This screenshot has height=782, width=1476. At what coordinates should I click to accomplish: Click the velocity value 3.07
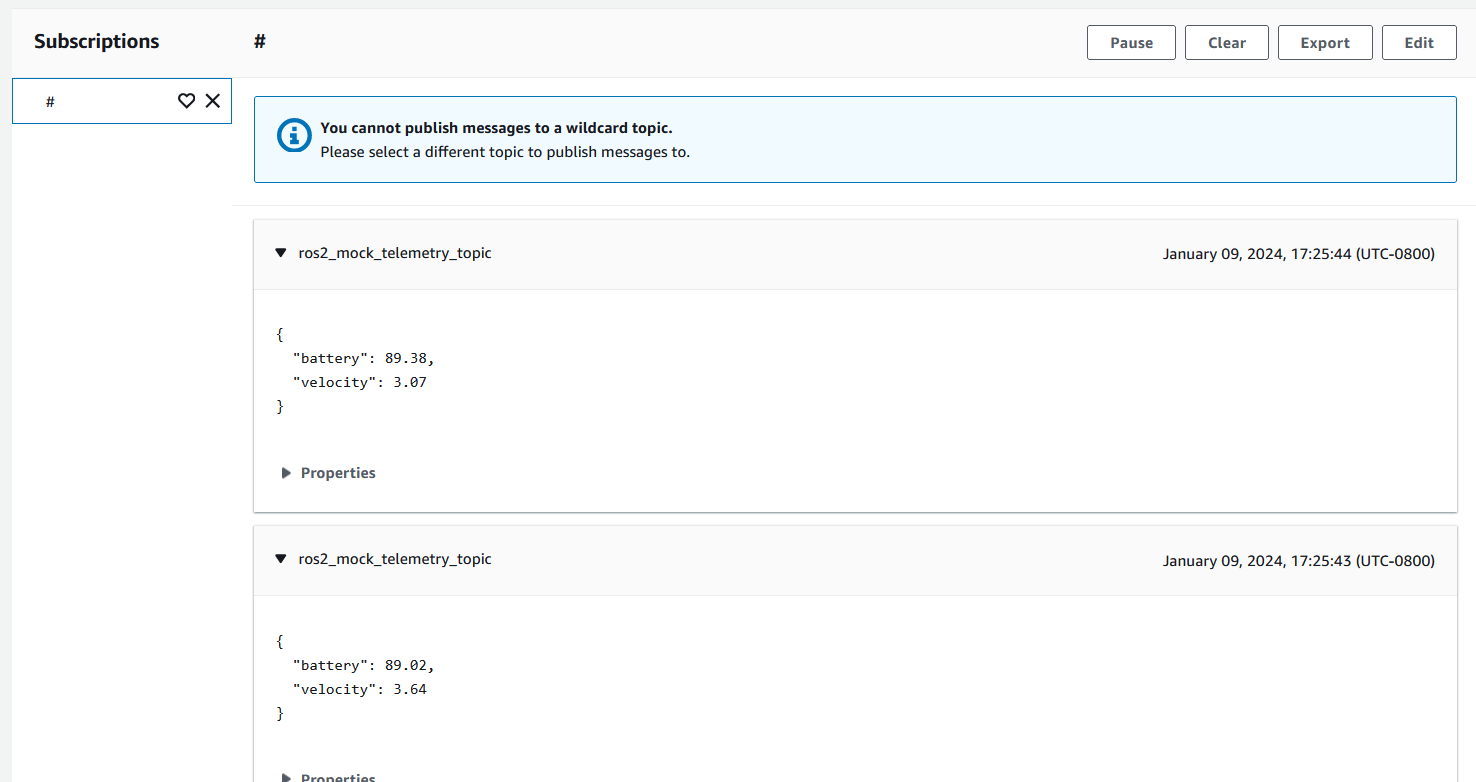click(410, 382)
